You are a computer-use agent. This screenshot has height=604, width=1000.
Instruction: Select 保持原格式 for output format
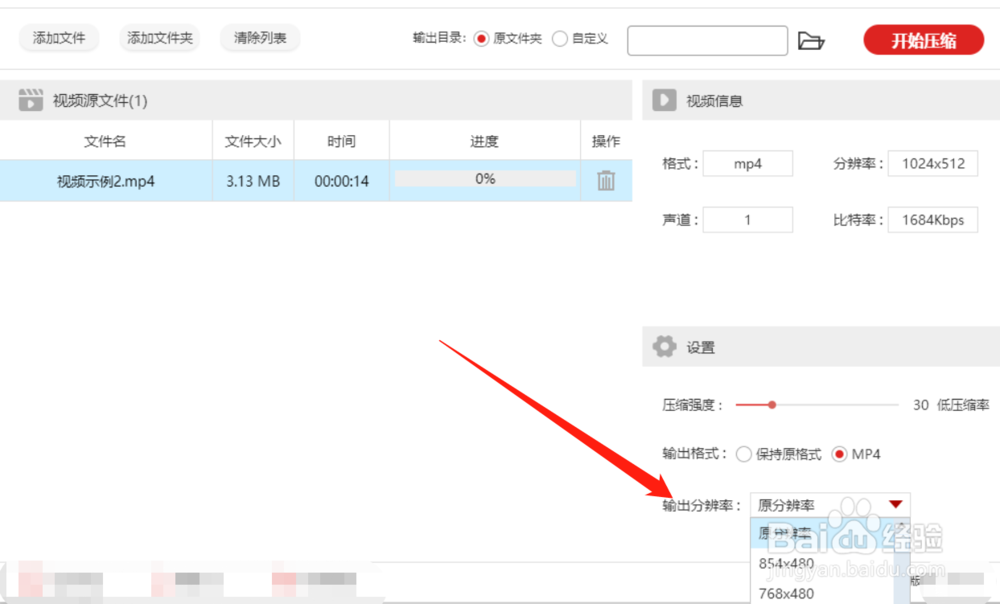(x=743, y=454)
